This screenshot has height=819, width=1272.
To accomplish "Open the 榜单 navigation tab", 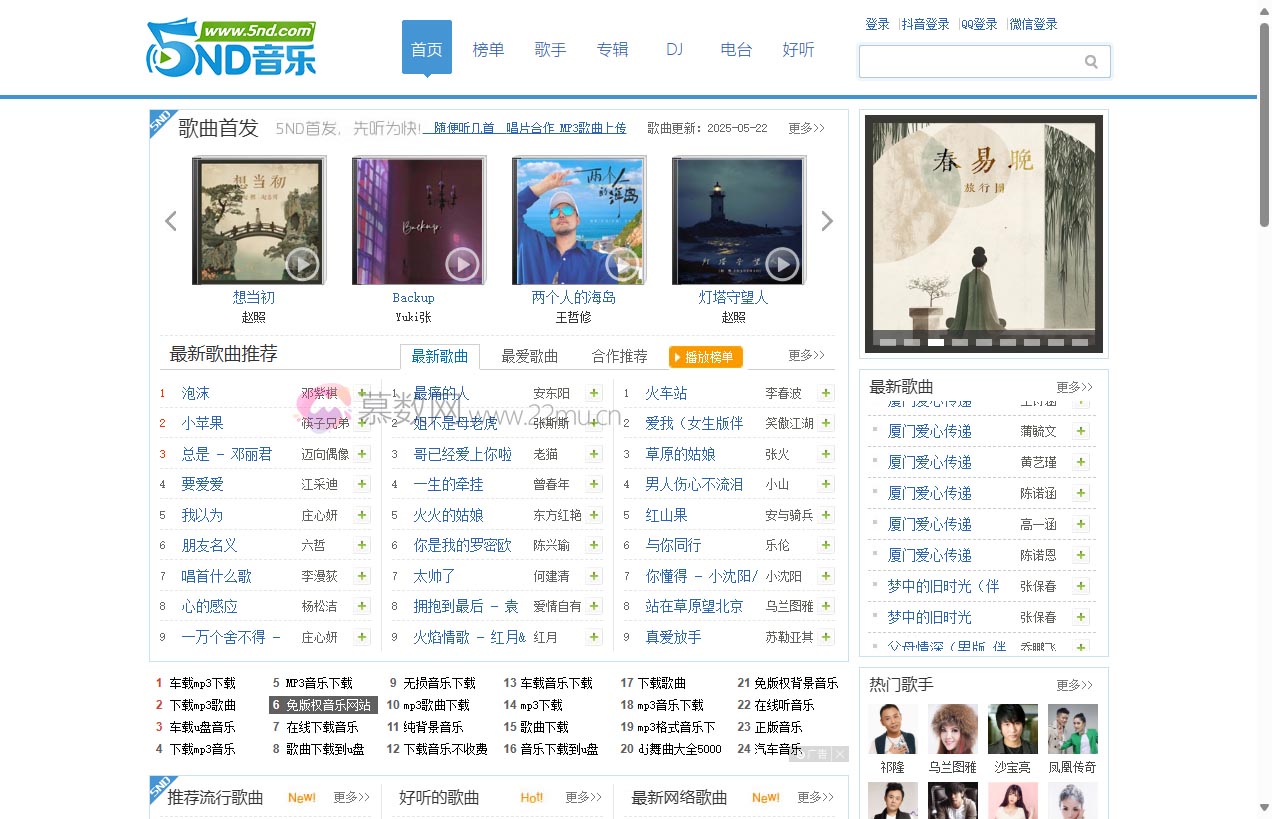I will 488,49.
